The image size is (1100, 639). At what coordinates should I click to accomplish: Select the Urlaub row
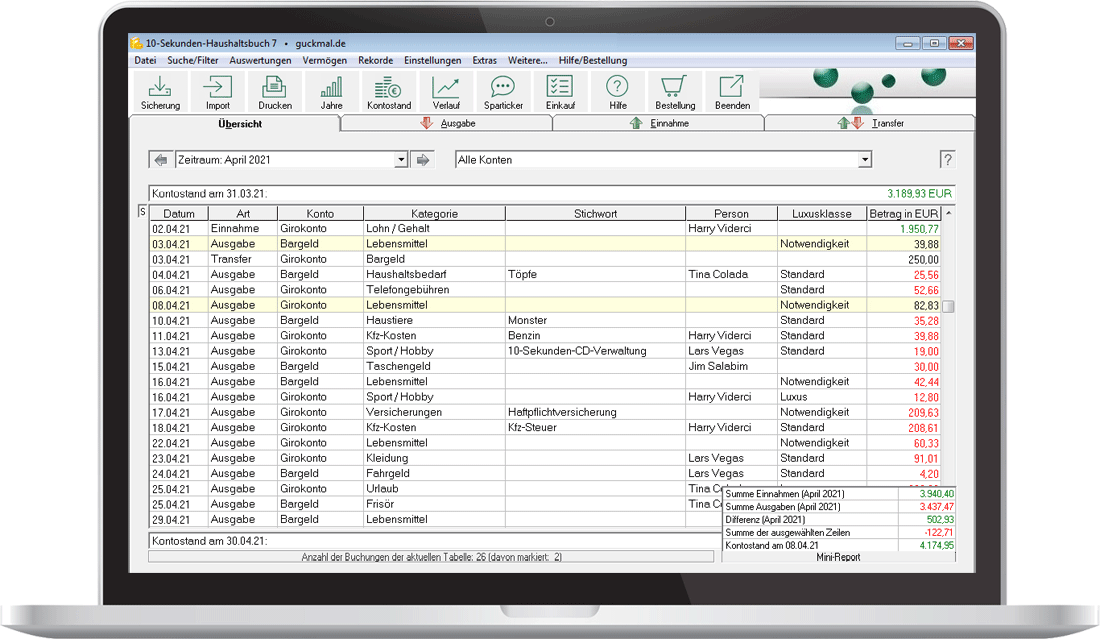point(436,489)
